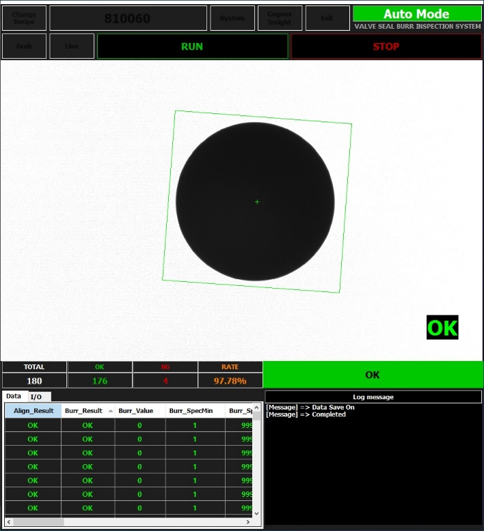Click the Grab image button
484x531 pixels.
point(24,46)
